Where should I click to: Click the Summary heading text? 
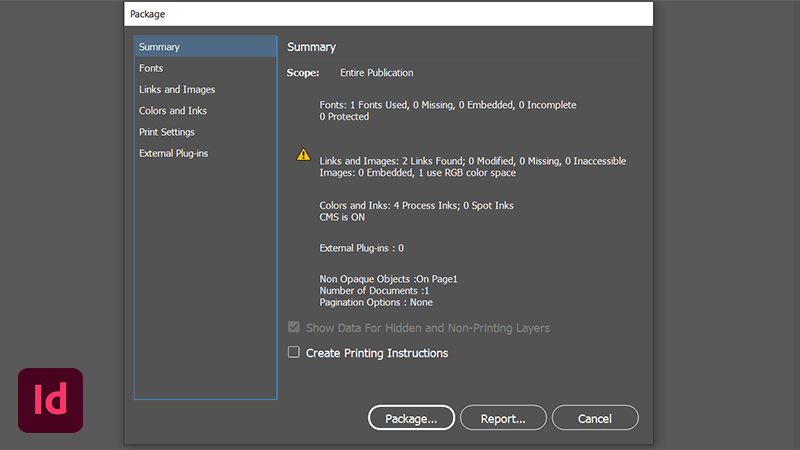click(312, 47)
